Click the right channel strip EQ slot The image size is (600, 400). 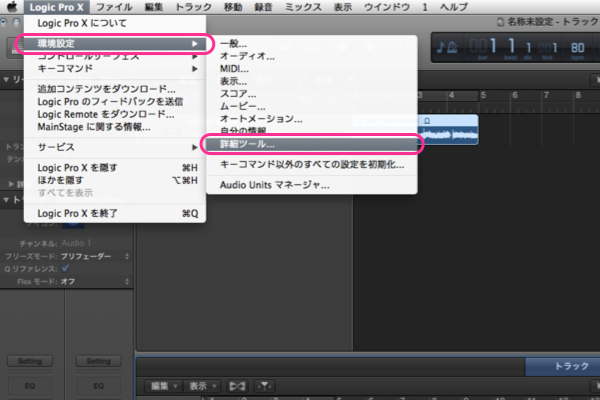point(99,386)
